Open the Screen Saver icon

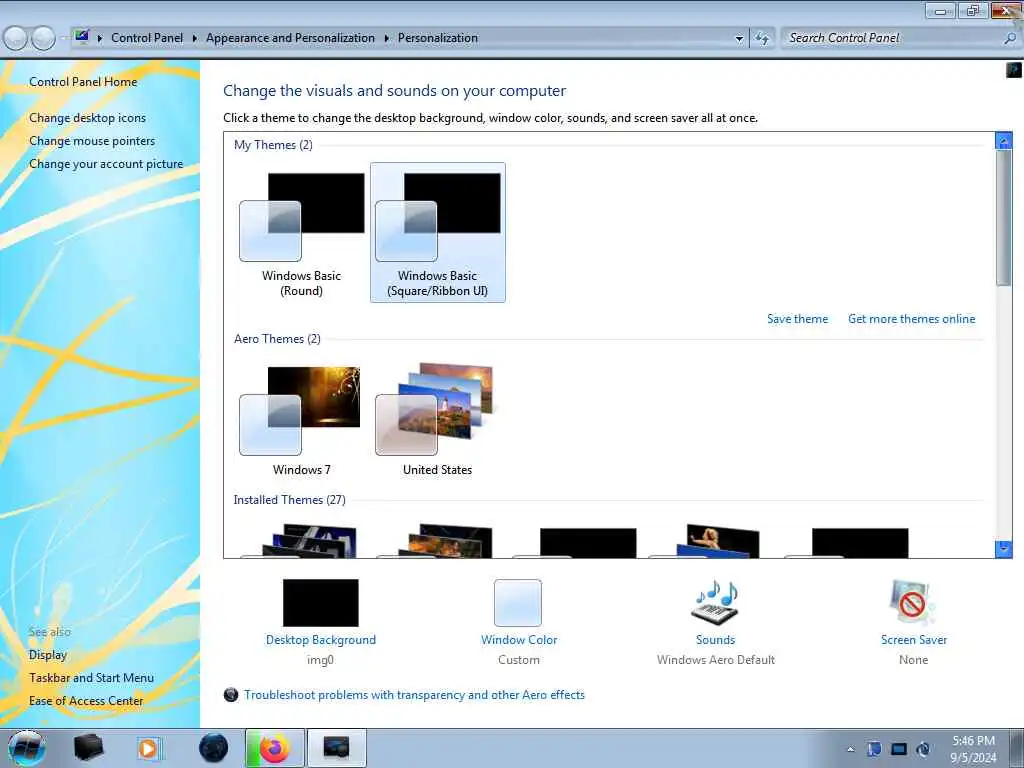coord(913,602)
